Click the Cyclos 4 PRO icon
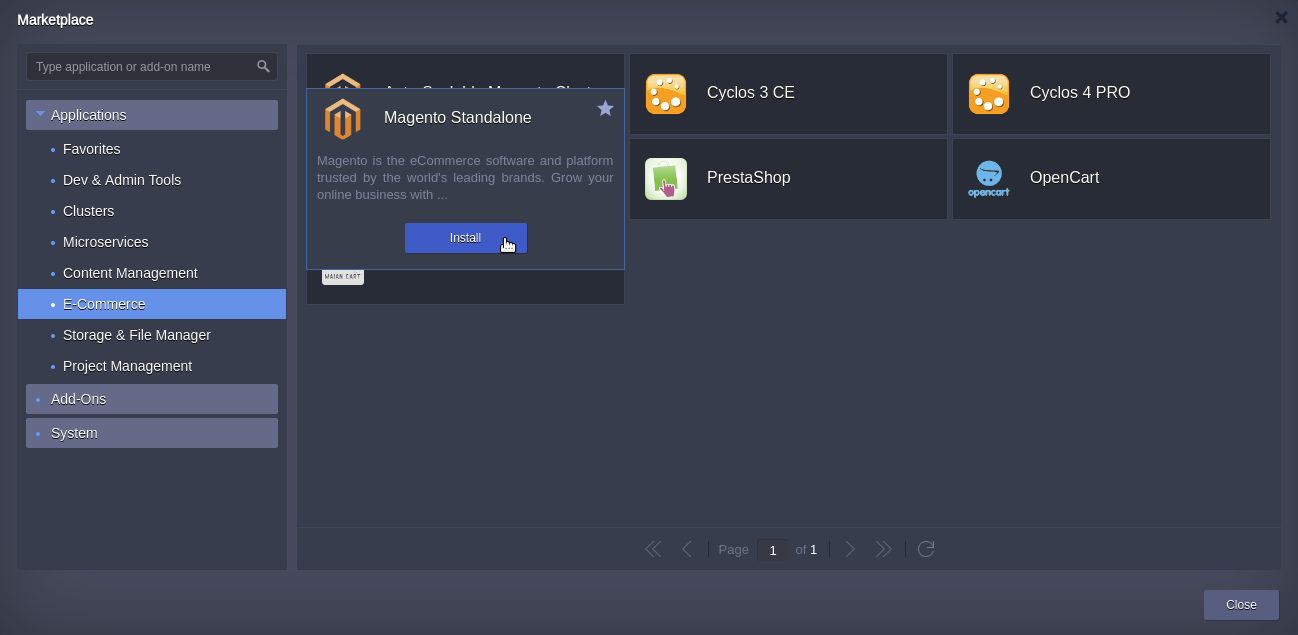The image size is (1298, 635). point(988,94)
